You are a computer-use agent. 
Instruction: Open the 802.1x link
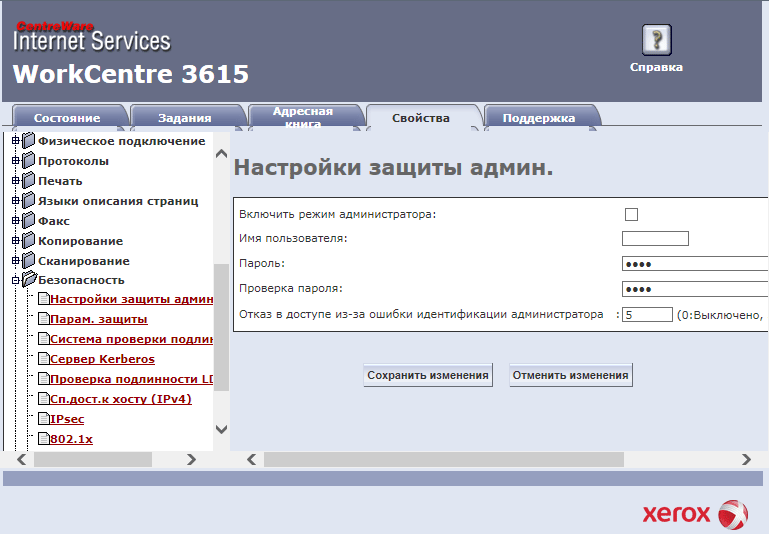tap(71, 439)
